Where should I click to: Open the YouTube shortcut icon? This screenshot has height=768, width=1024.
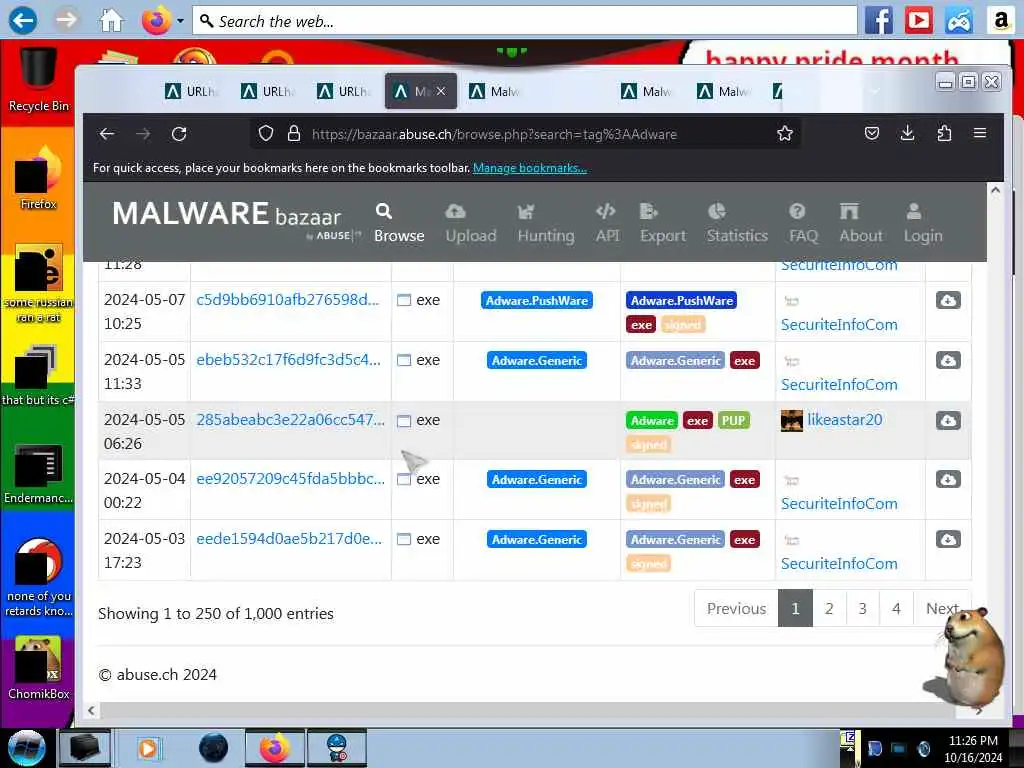click(918, 20)
